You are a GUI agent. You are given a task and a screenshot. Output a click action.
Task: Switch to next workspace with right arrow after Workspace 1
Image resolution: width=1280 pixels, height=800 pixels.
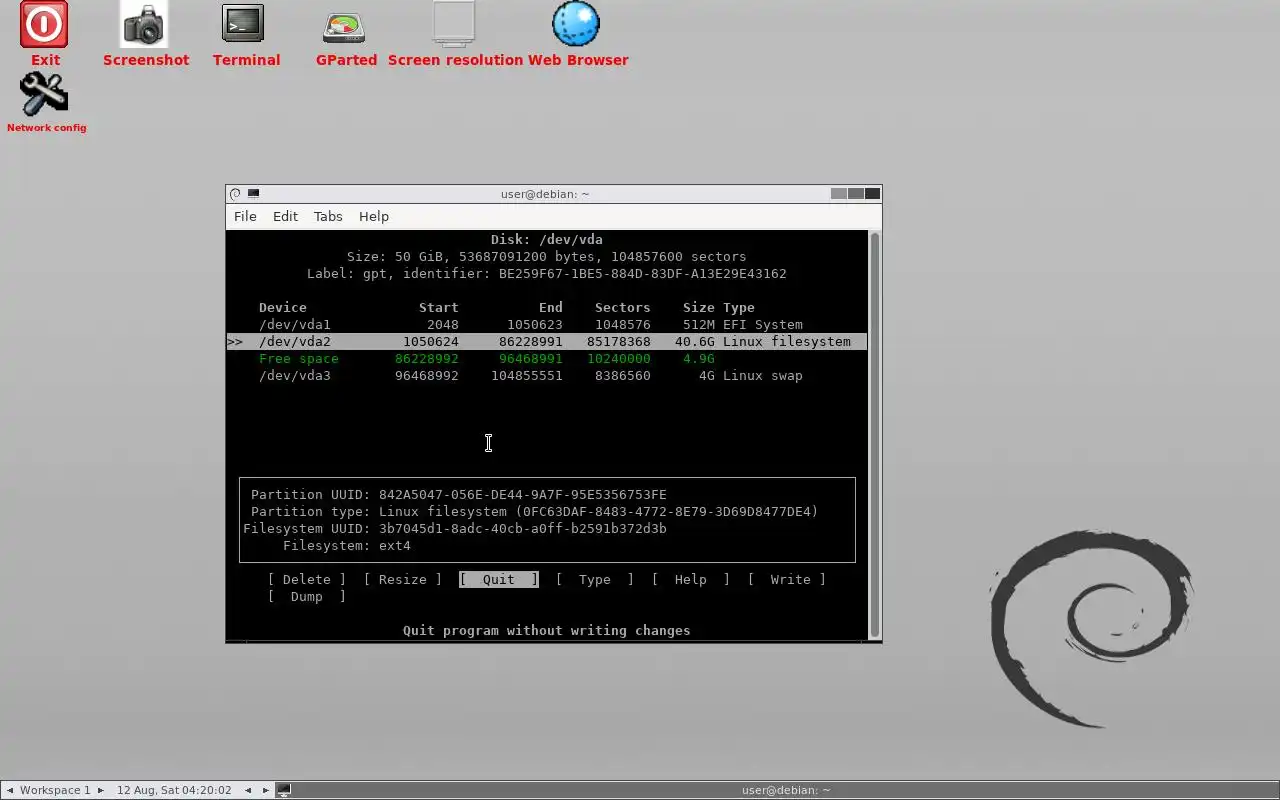tap(100, 790)
